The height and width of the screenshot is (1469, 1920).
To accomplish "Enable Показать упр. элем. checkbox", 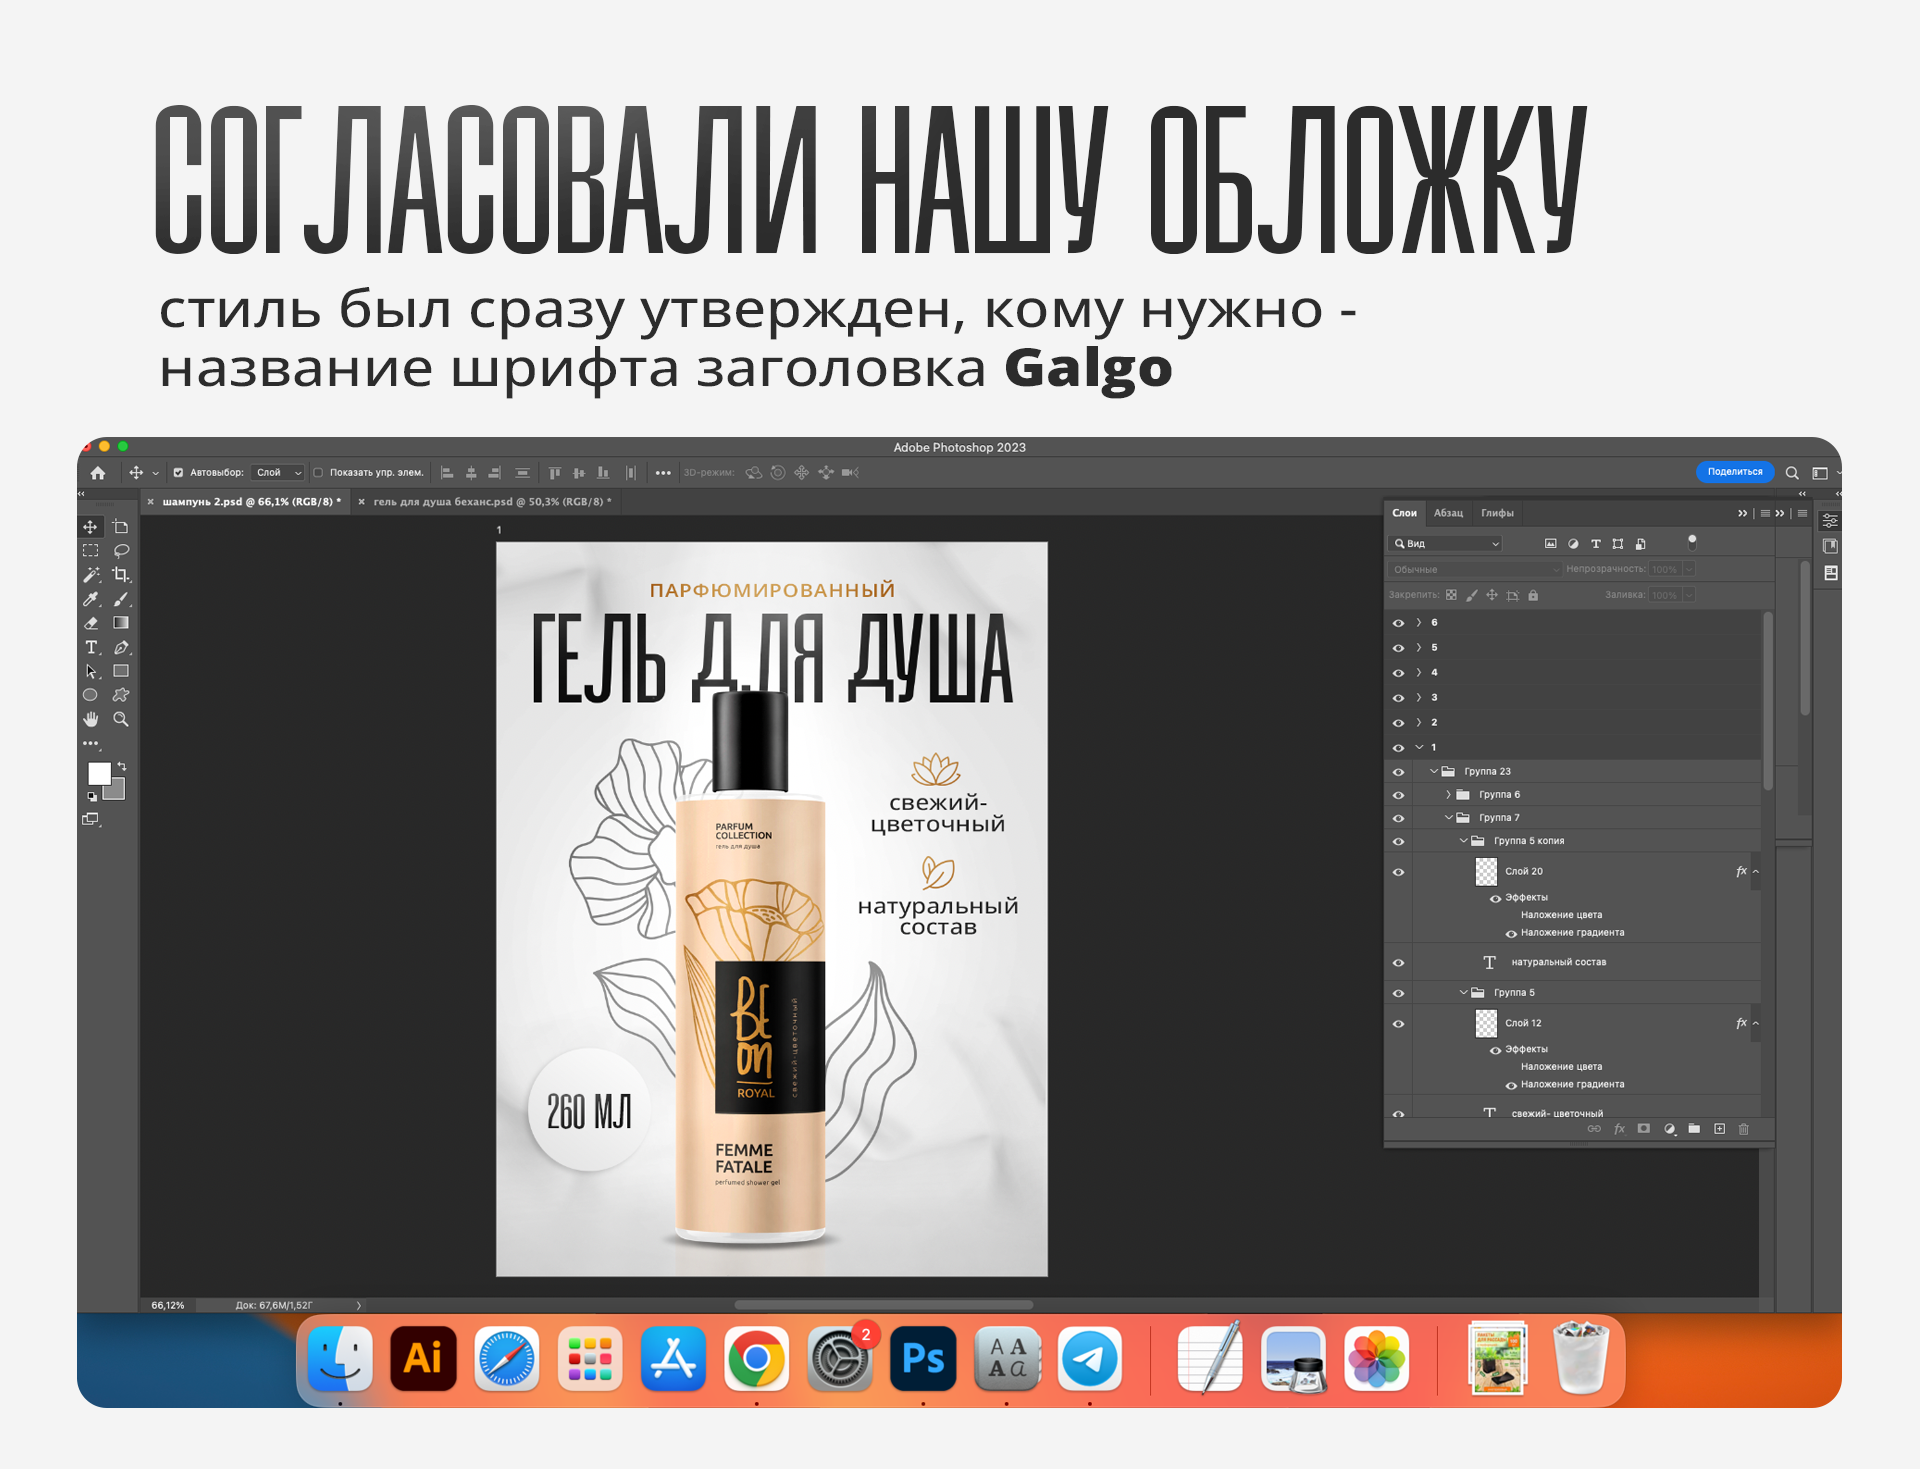I will pyautogui.click(x=318, y=473).
